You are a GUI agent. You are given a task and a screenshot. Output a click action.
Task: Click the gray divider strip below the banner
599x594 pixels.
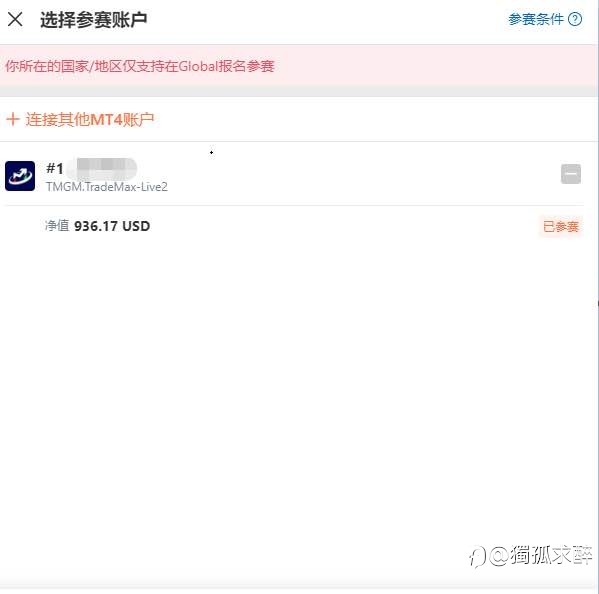[299, 91]
